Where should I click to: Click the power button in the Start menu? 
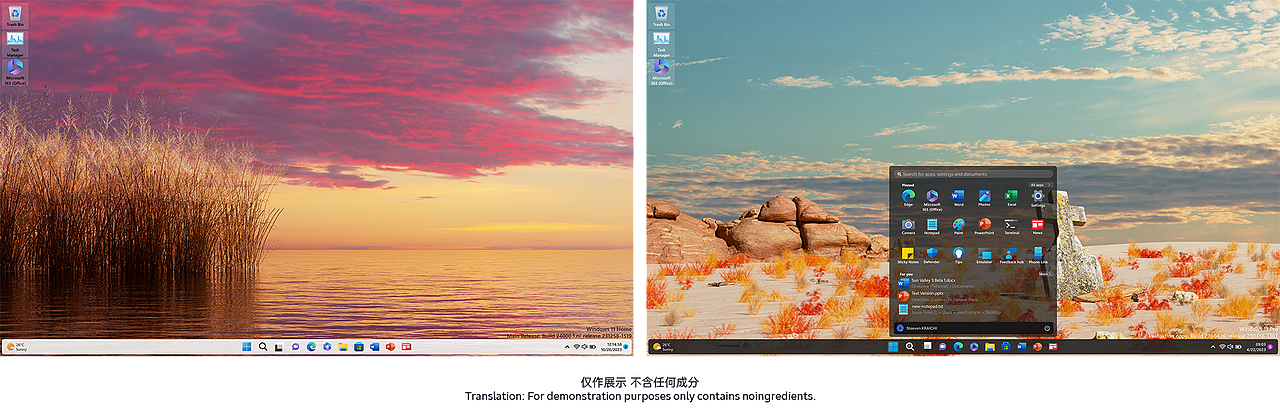tap(1047, 328)
